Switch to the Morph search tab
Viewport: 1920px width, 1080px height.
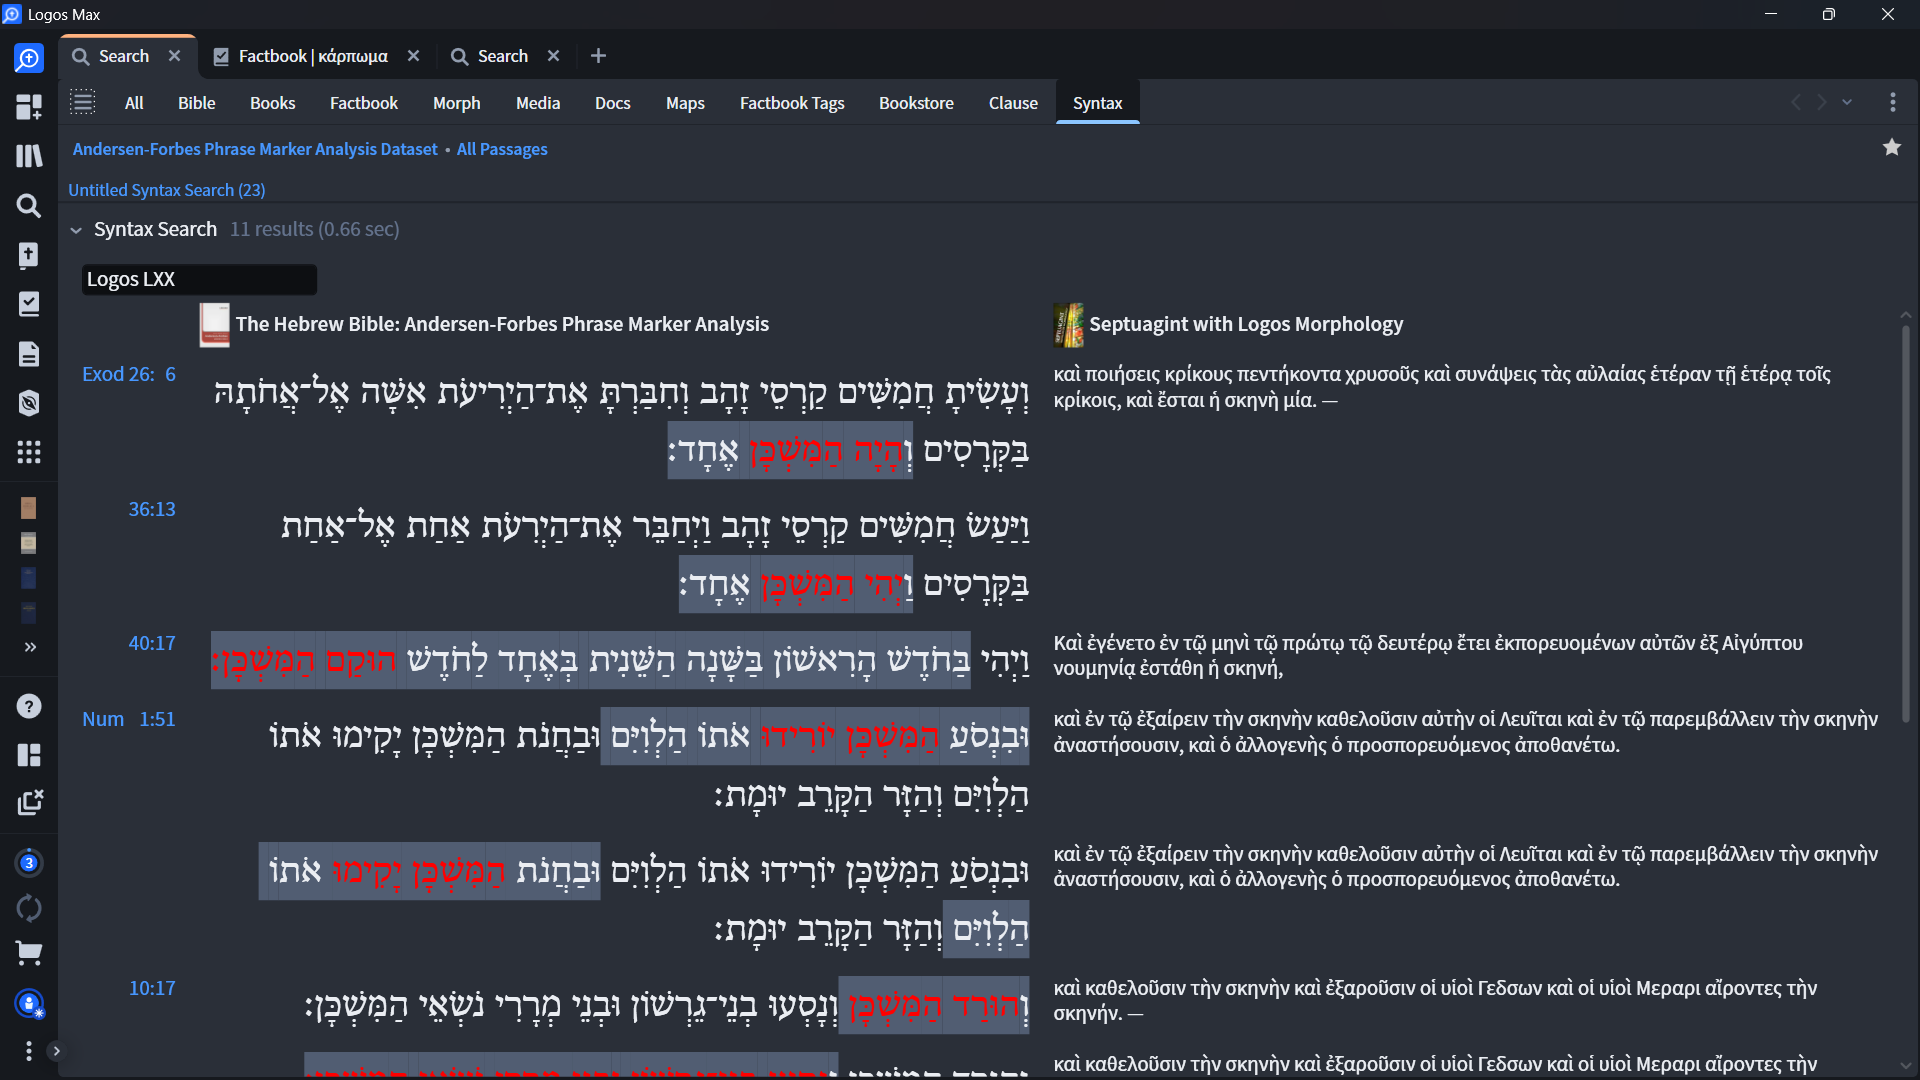[456, 103]
